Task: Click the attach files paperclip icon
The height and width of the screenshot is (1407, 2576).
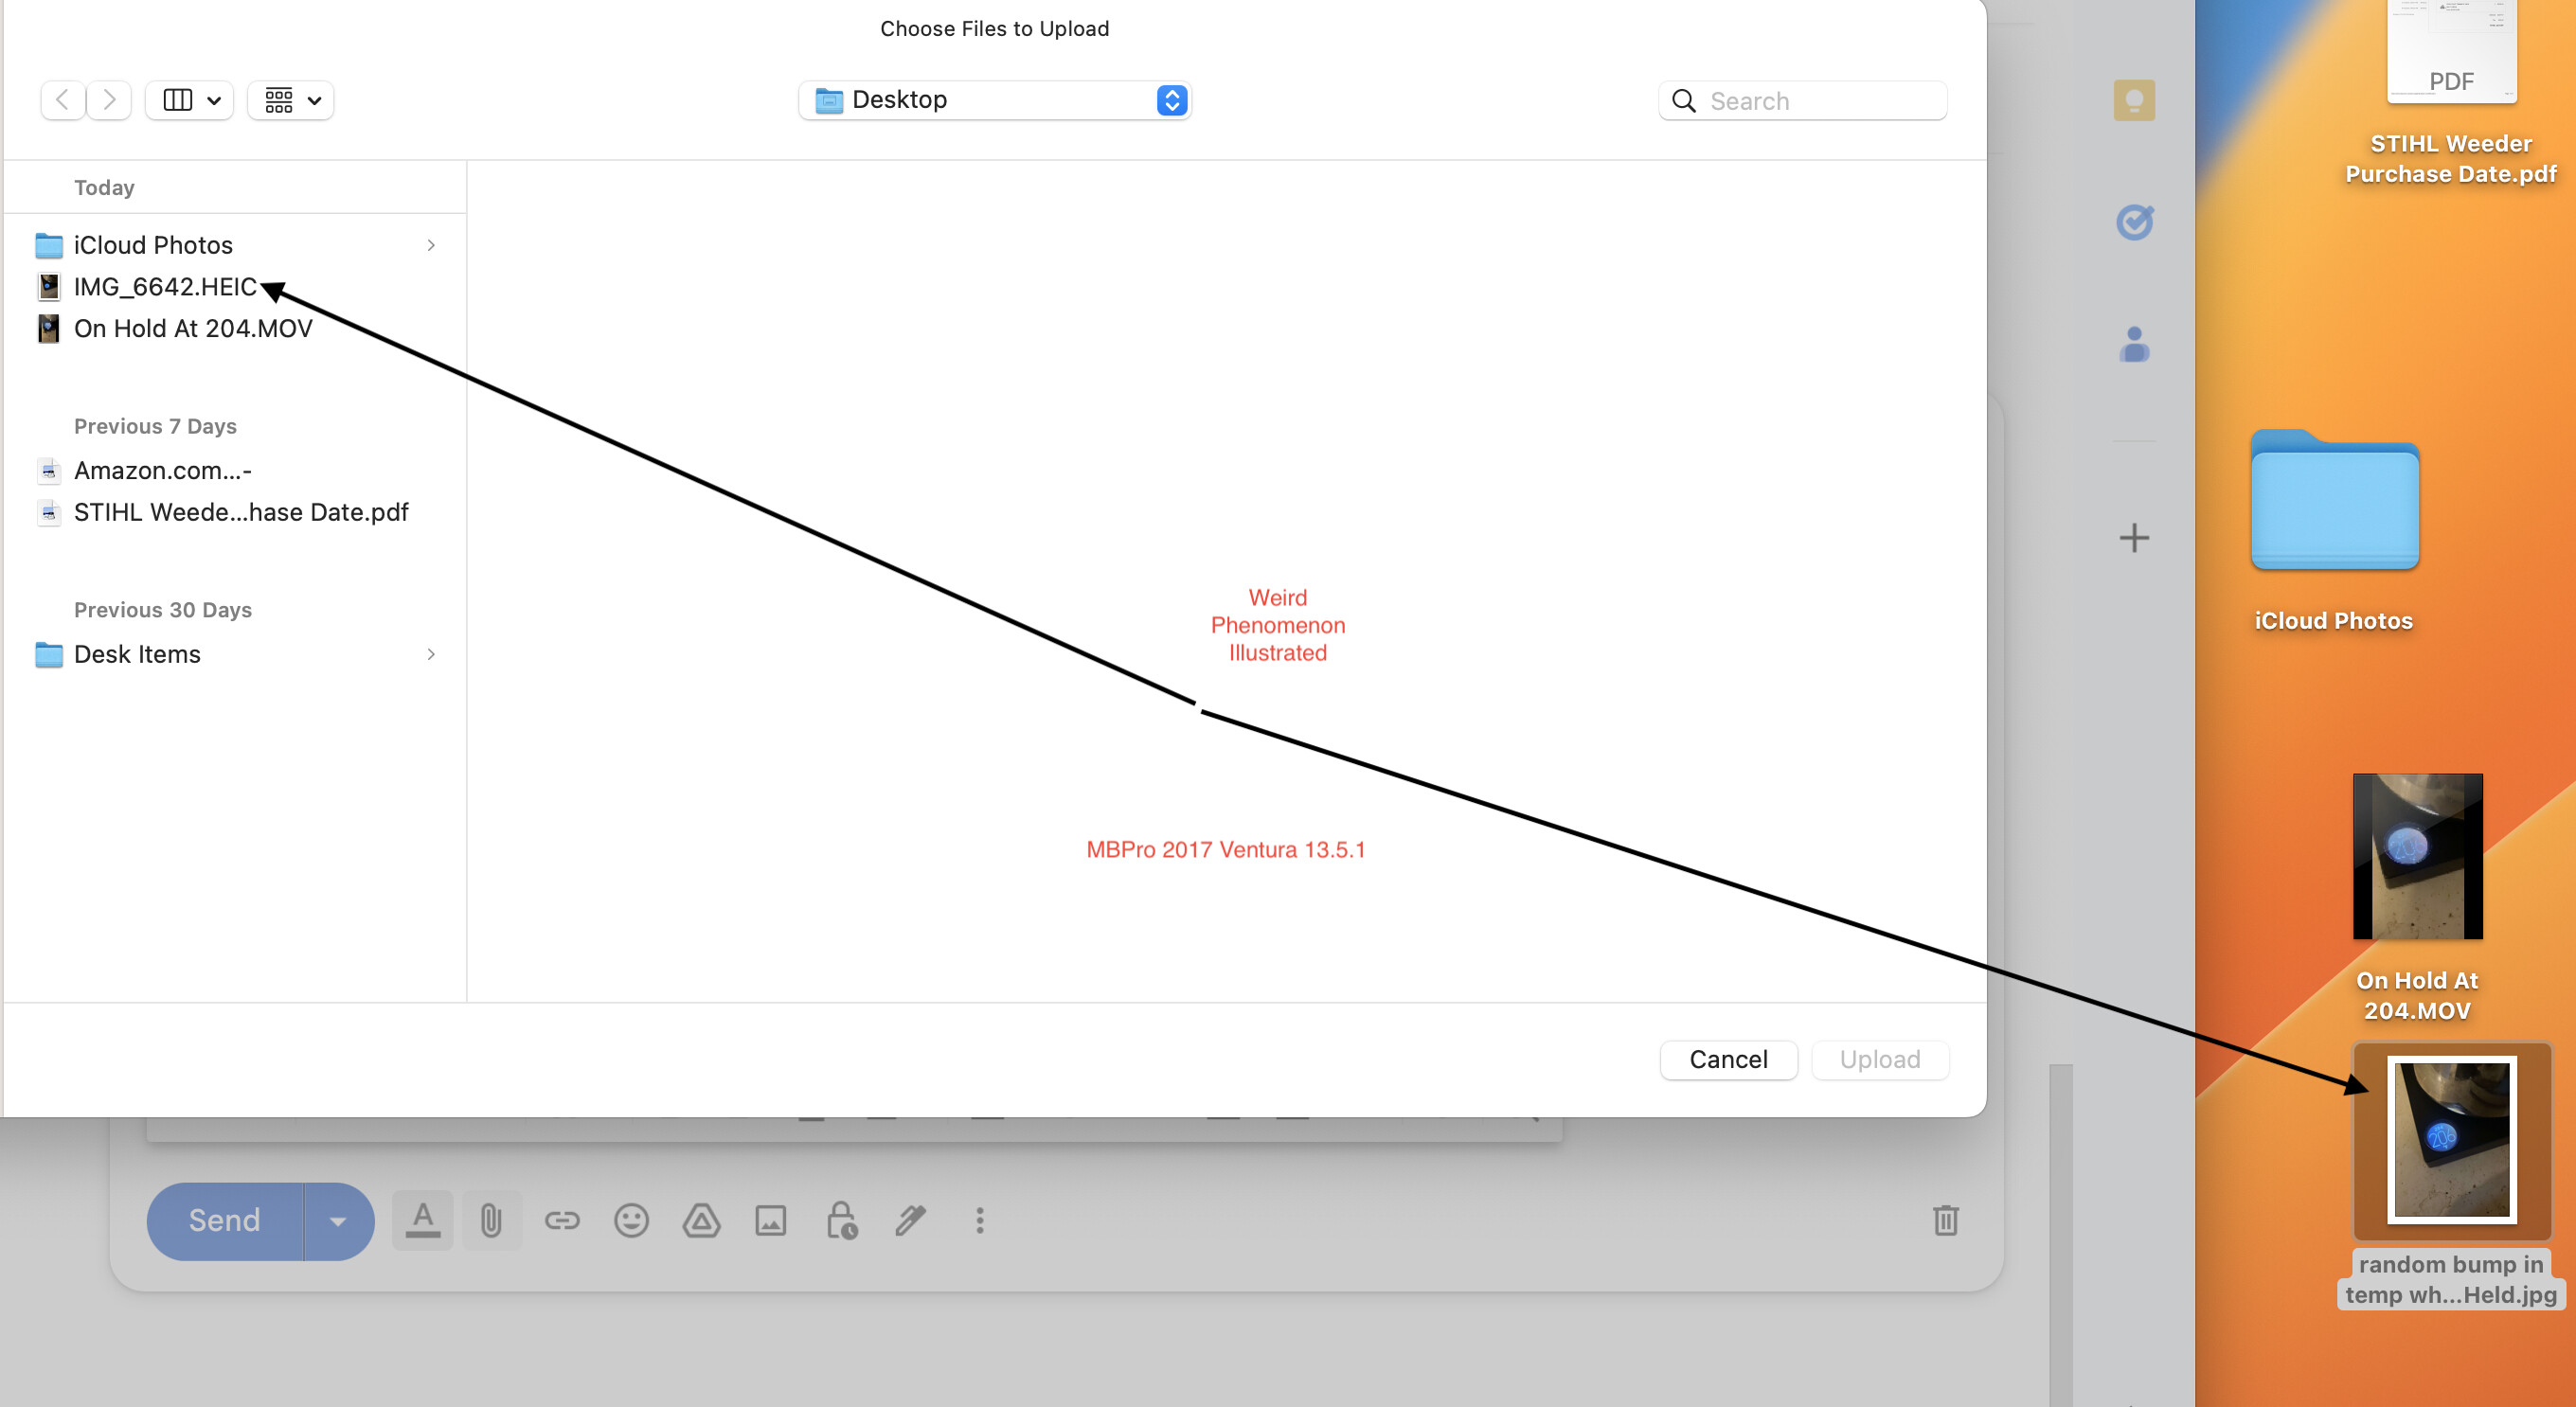Action: 491,1220
